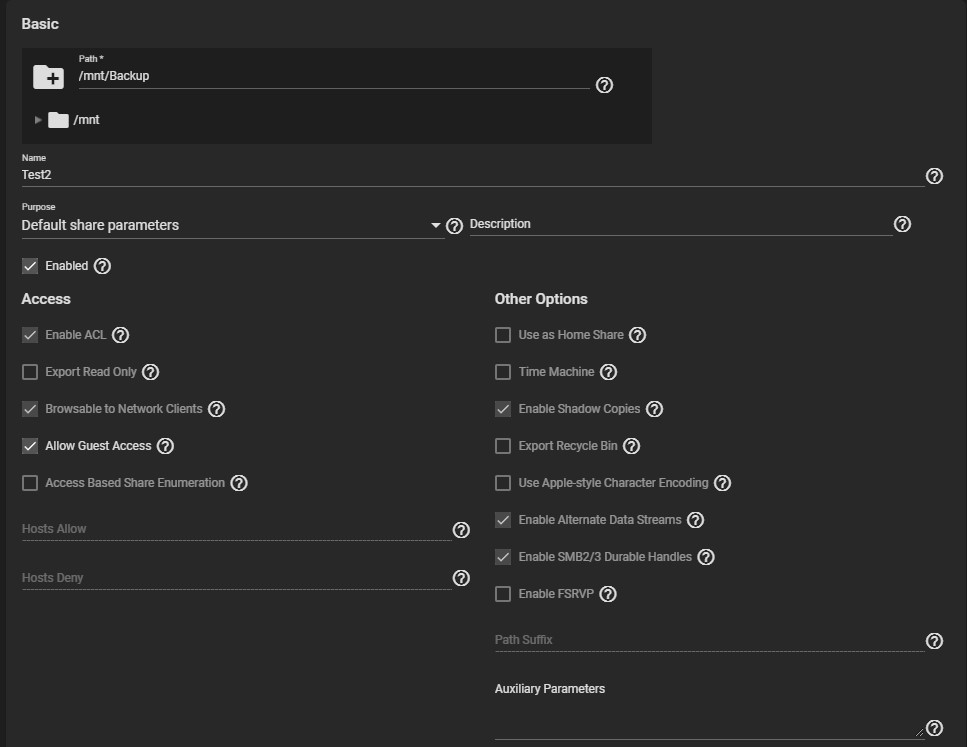Open help for the Path field

[x=604, y=85]
